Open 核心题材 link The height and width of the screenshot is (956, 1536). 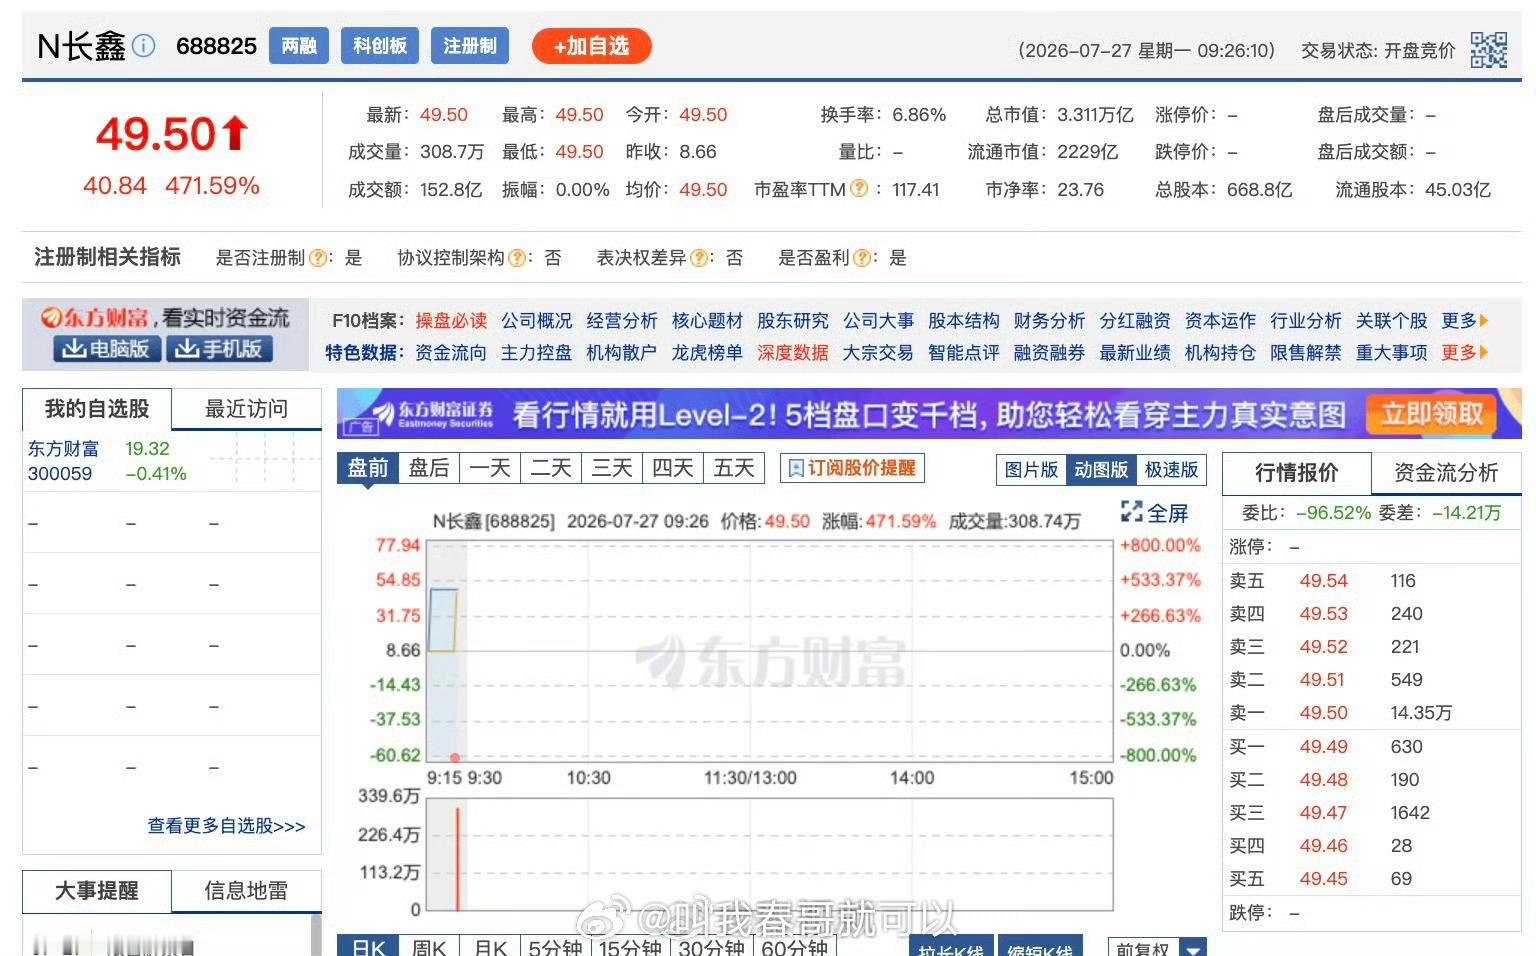pyautogui.click(x=708, y=321)
